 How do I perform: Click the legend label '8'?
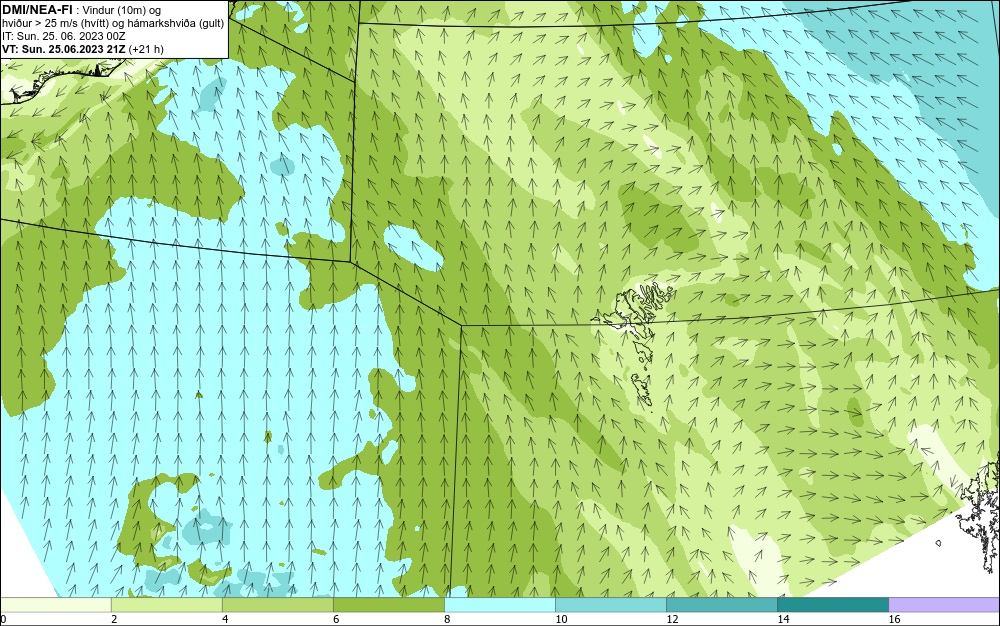pos(447,619)
